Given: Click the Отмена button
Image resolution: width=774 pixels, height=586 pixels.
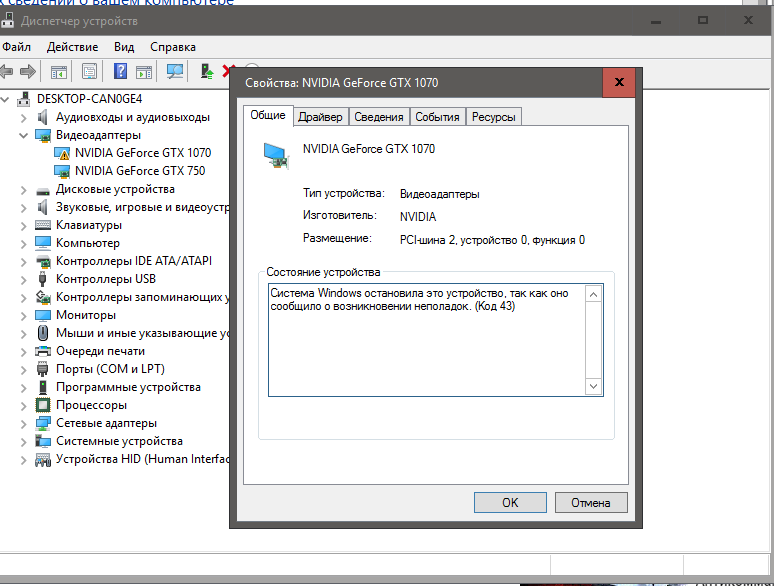Looking at the screenshot, I should (x=591, y=503).
